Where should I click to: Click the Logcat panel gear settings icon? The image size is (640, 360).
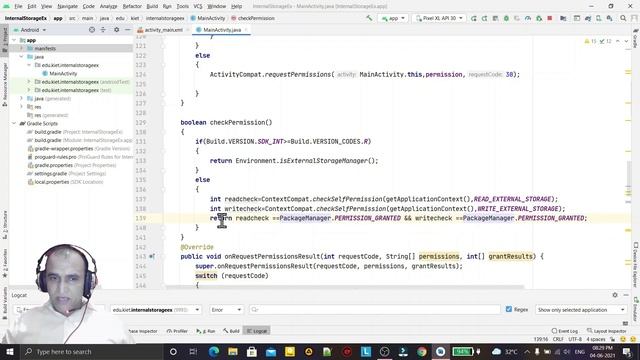point(615,295)
